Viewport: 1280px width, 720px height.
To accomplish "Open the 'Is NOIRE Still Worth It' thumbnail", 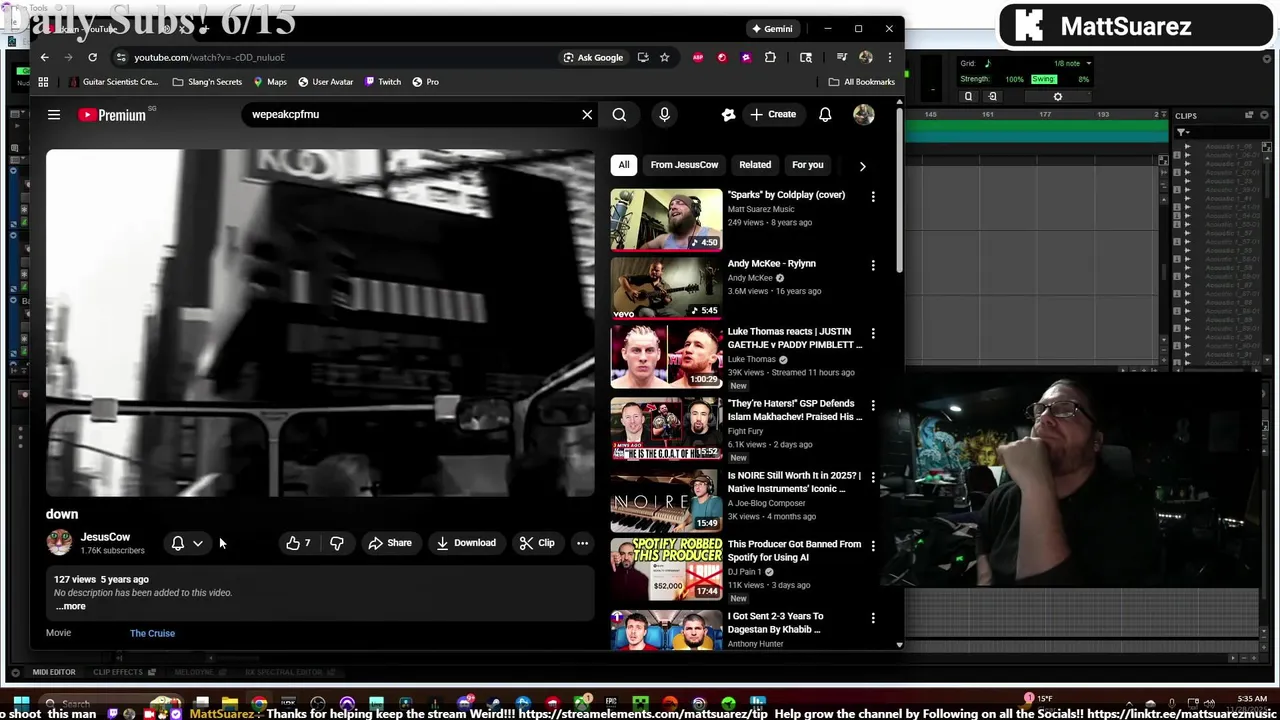I will tap(666, 500).
